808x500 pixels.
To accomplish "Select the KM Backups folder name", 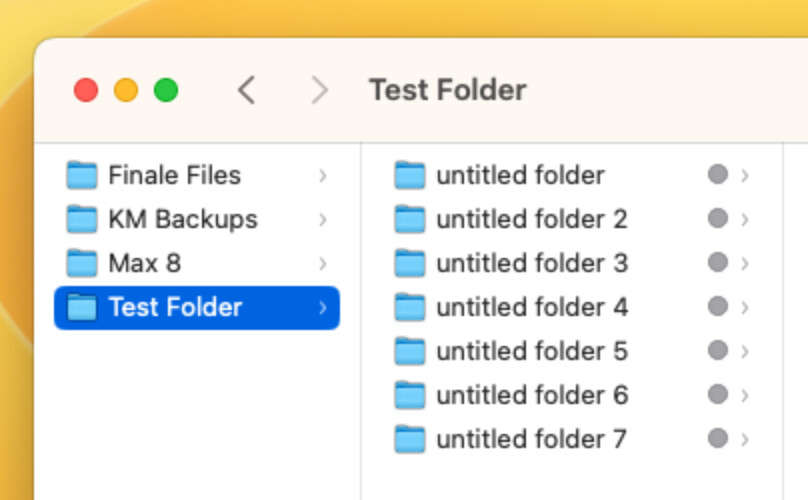I will click(x=183, y=219).
